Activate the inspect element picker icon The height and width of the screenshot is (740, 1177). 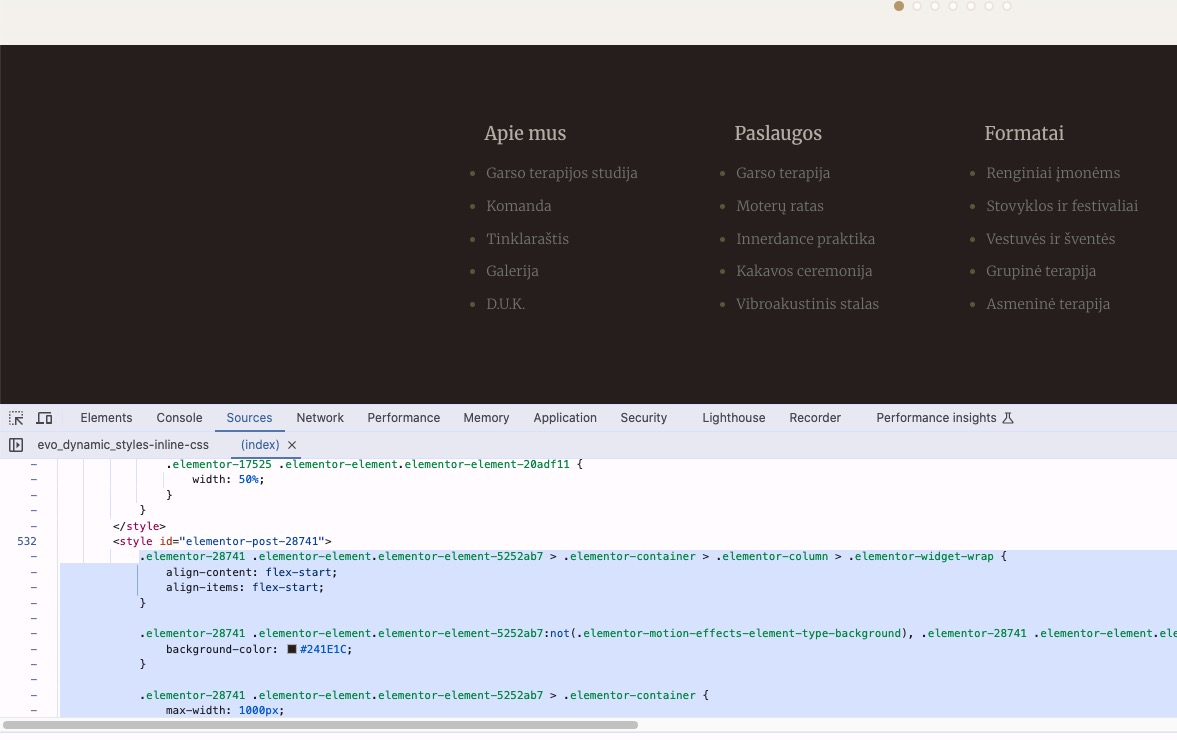pos(16,418)
